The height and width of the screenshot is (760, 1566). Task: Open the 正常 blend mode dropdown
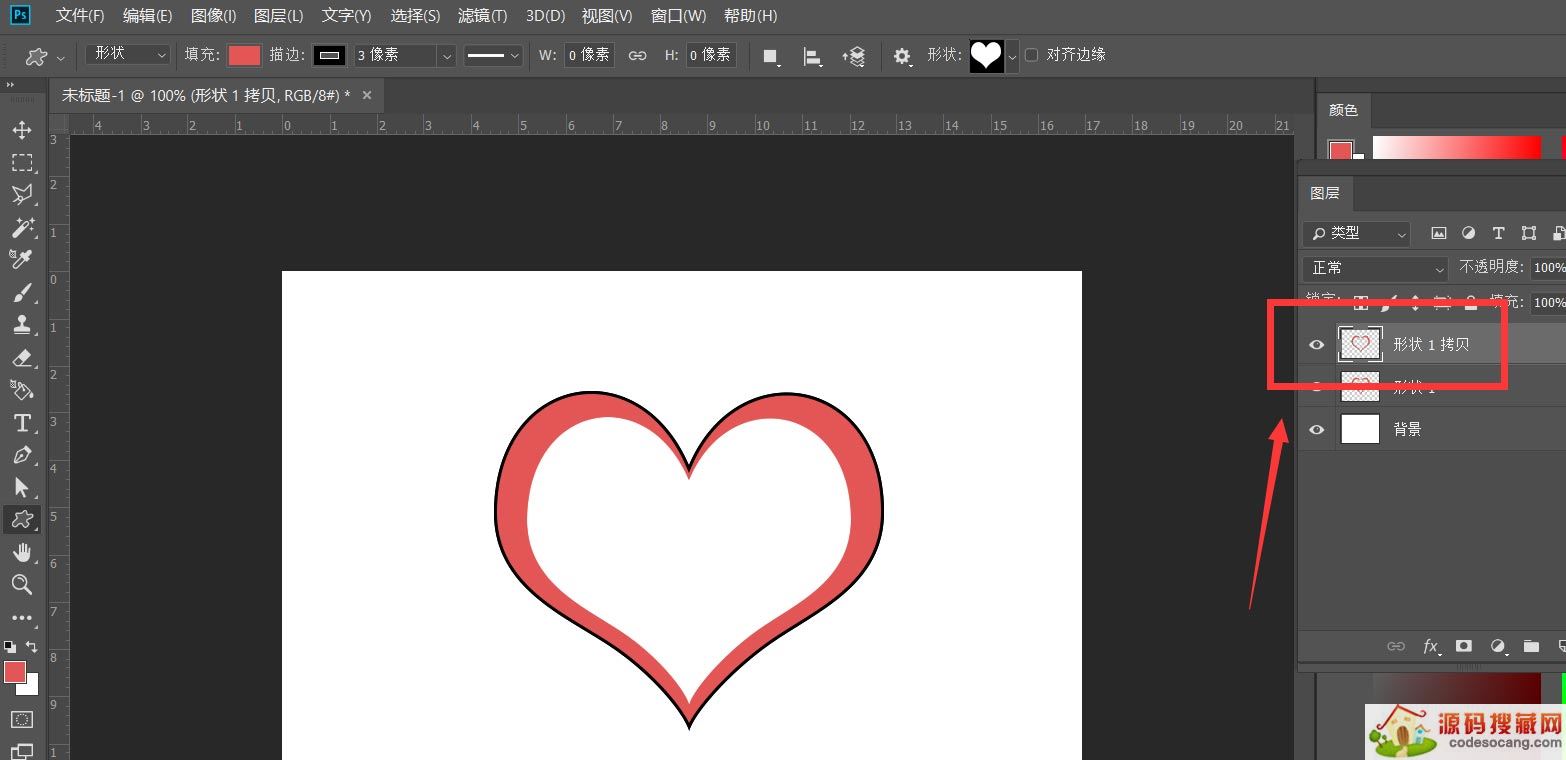click(x=1375, y=268)
